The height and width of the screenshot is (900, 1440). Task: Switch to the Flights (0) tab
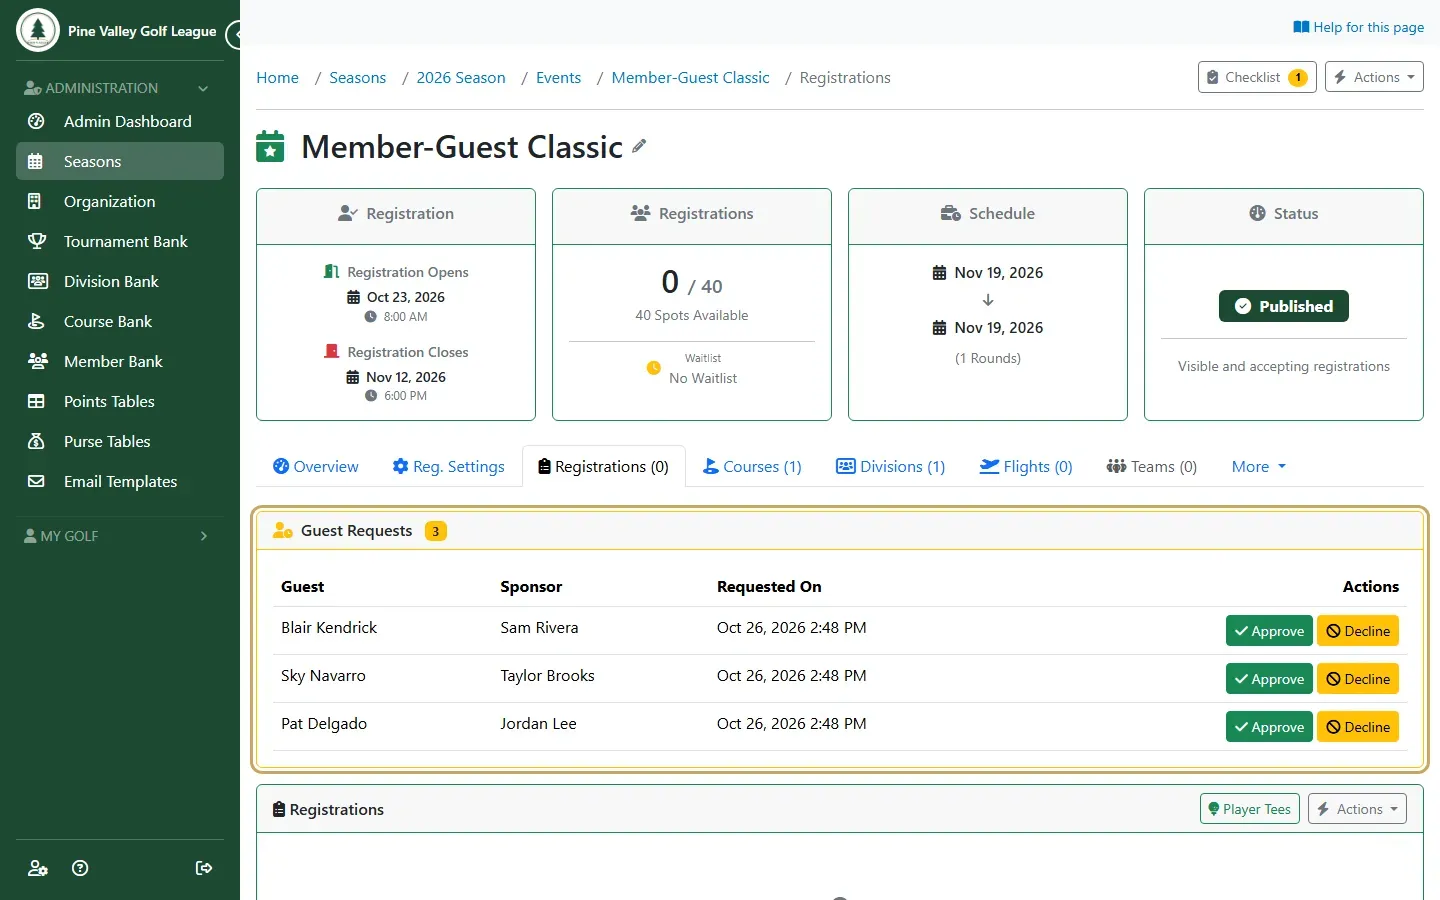(1026, 466)
